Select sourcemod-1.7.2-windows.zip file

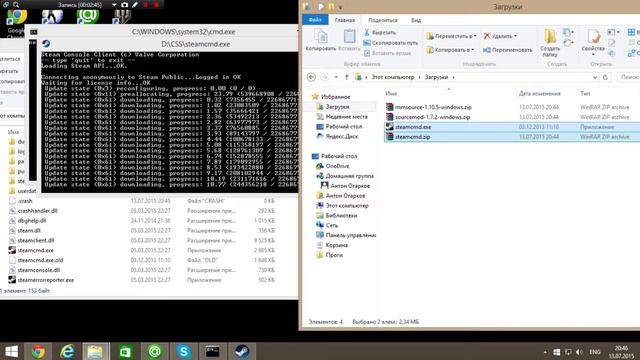coord(432,117)
